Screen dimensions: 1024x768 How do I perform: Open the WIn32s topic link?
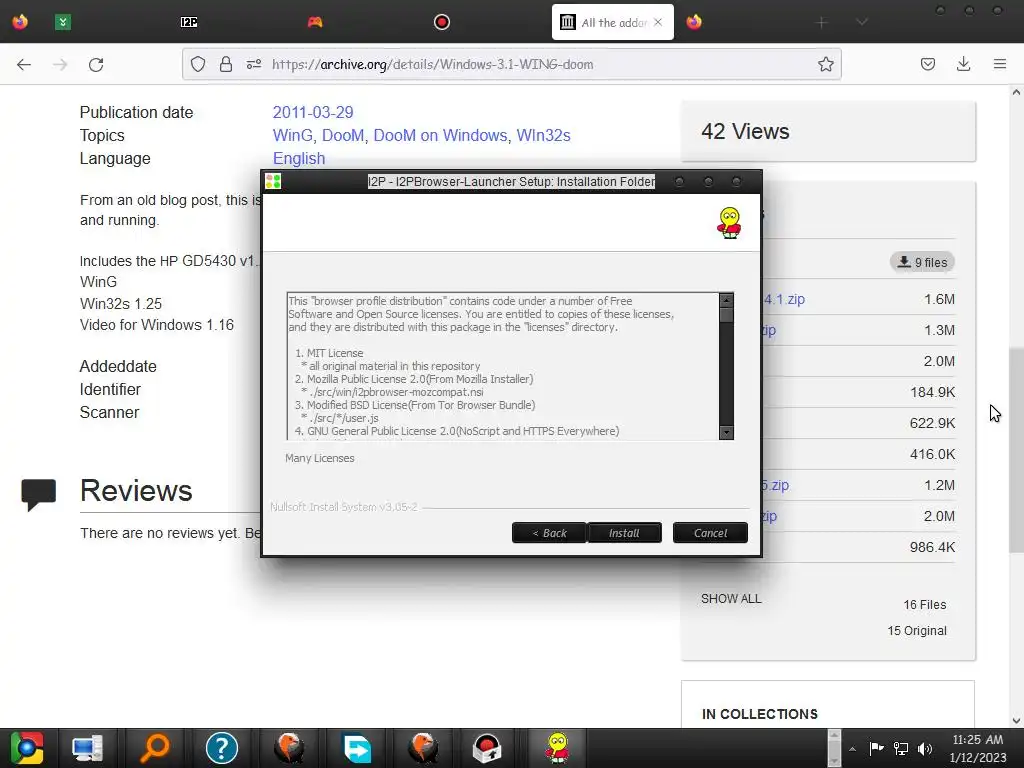pos(543,135)
